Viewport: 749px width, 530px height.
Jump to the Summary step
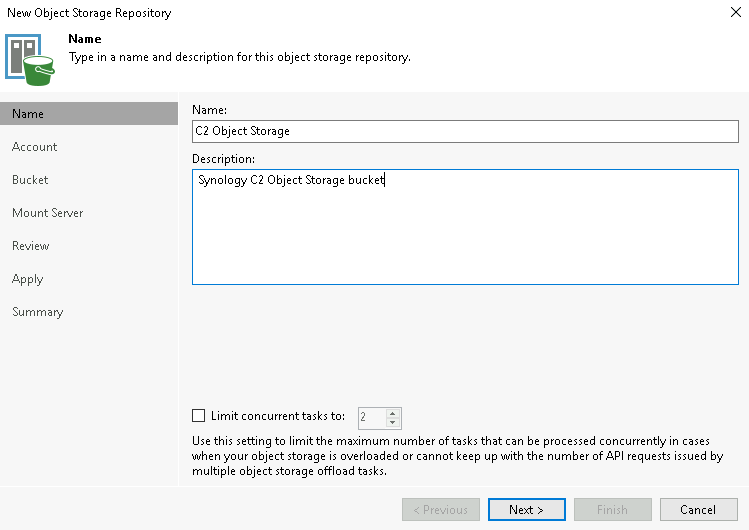click(38, 312)
